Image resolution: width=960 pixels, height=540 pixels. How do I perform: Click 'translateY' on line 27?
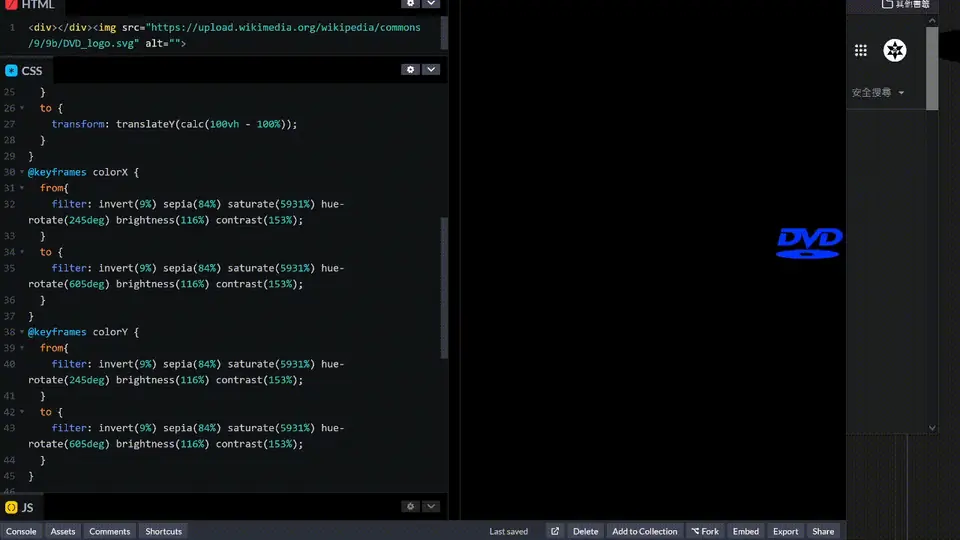[145, 124]
